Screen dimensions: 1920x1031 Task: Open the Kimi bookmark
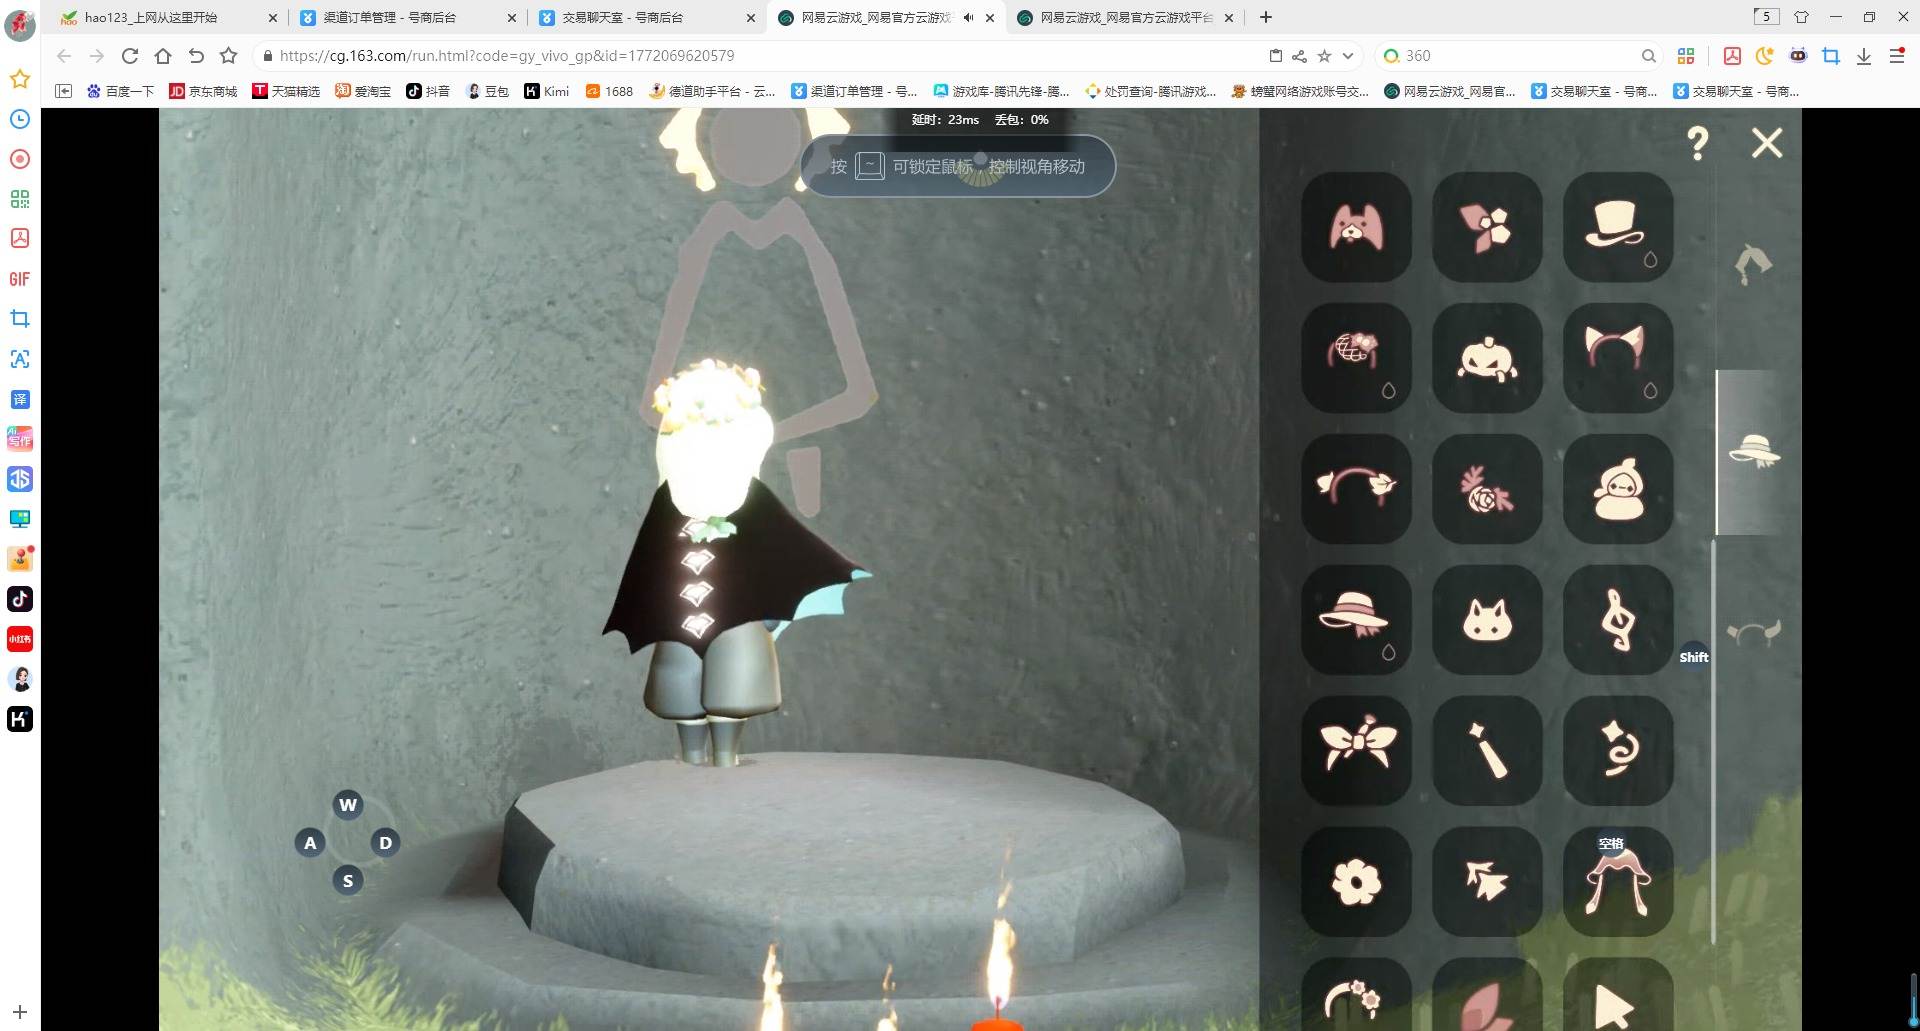pyautogui.click(x=547, y=91)
